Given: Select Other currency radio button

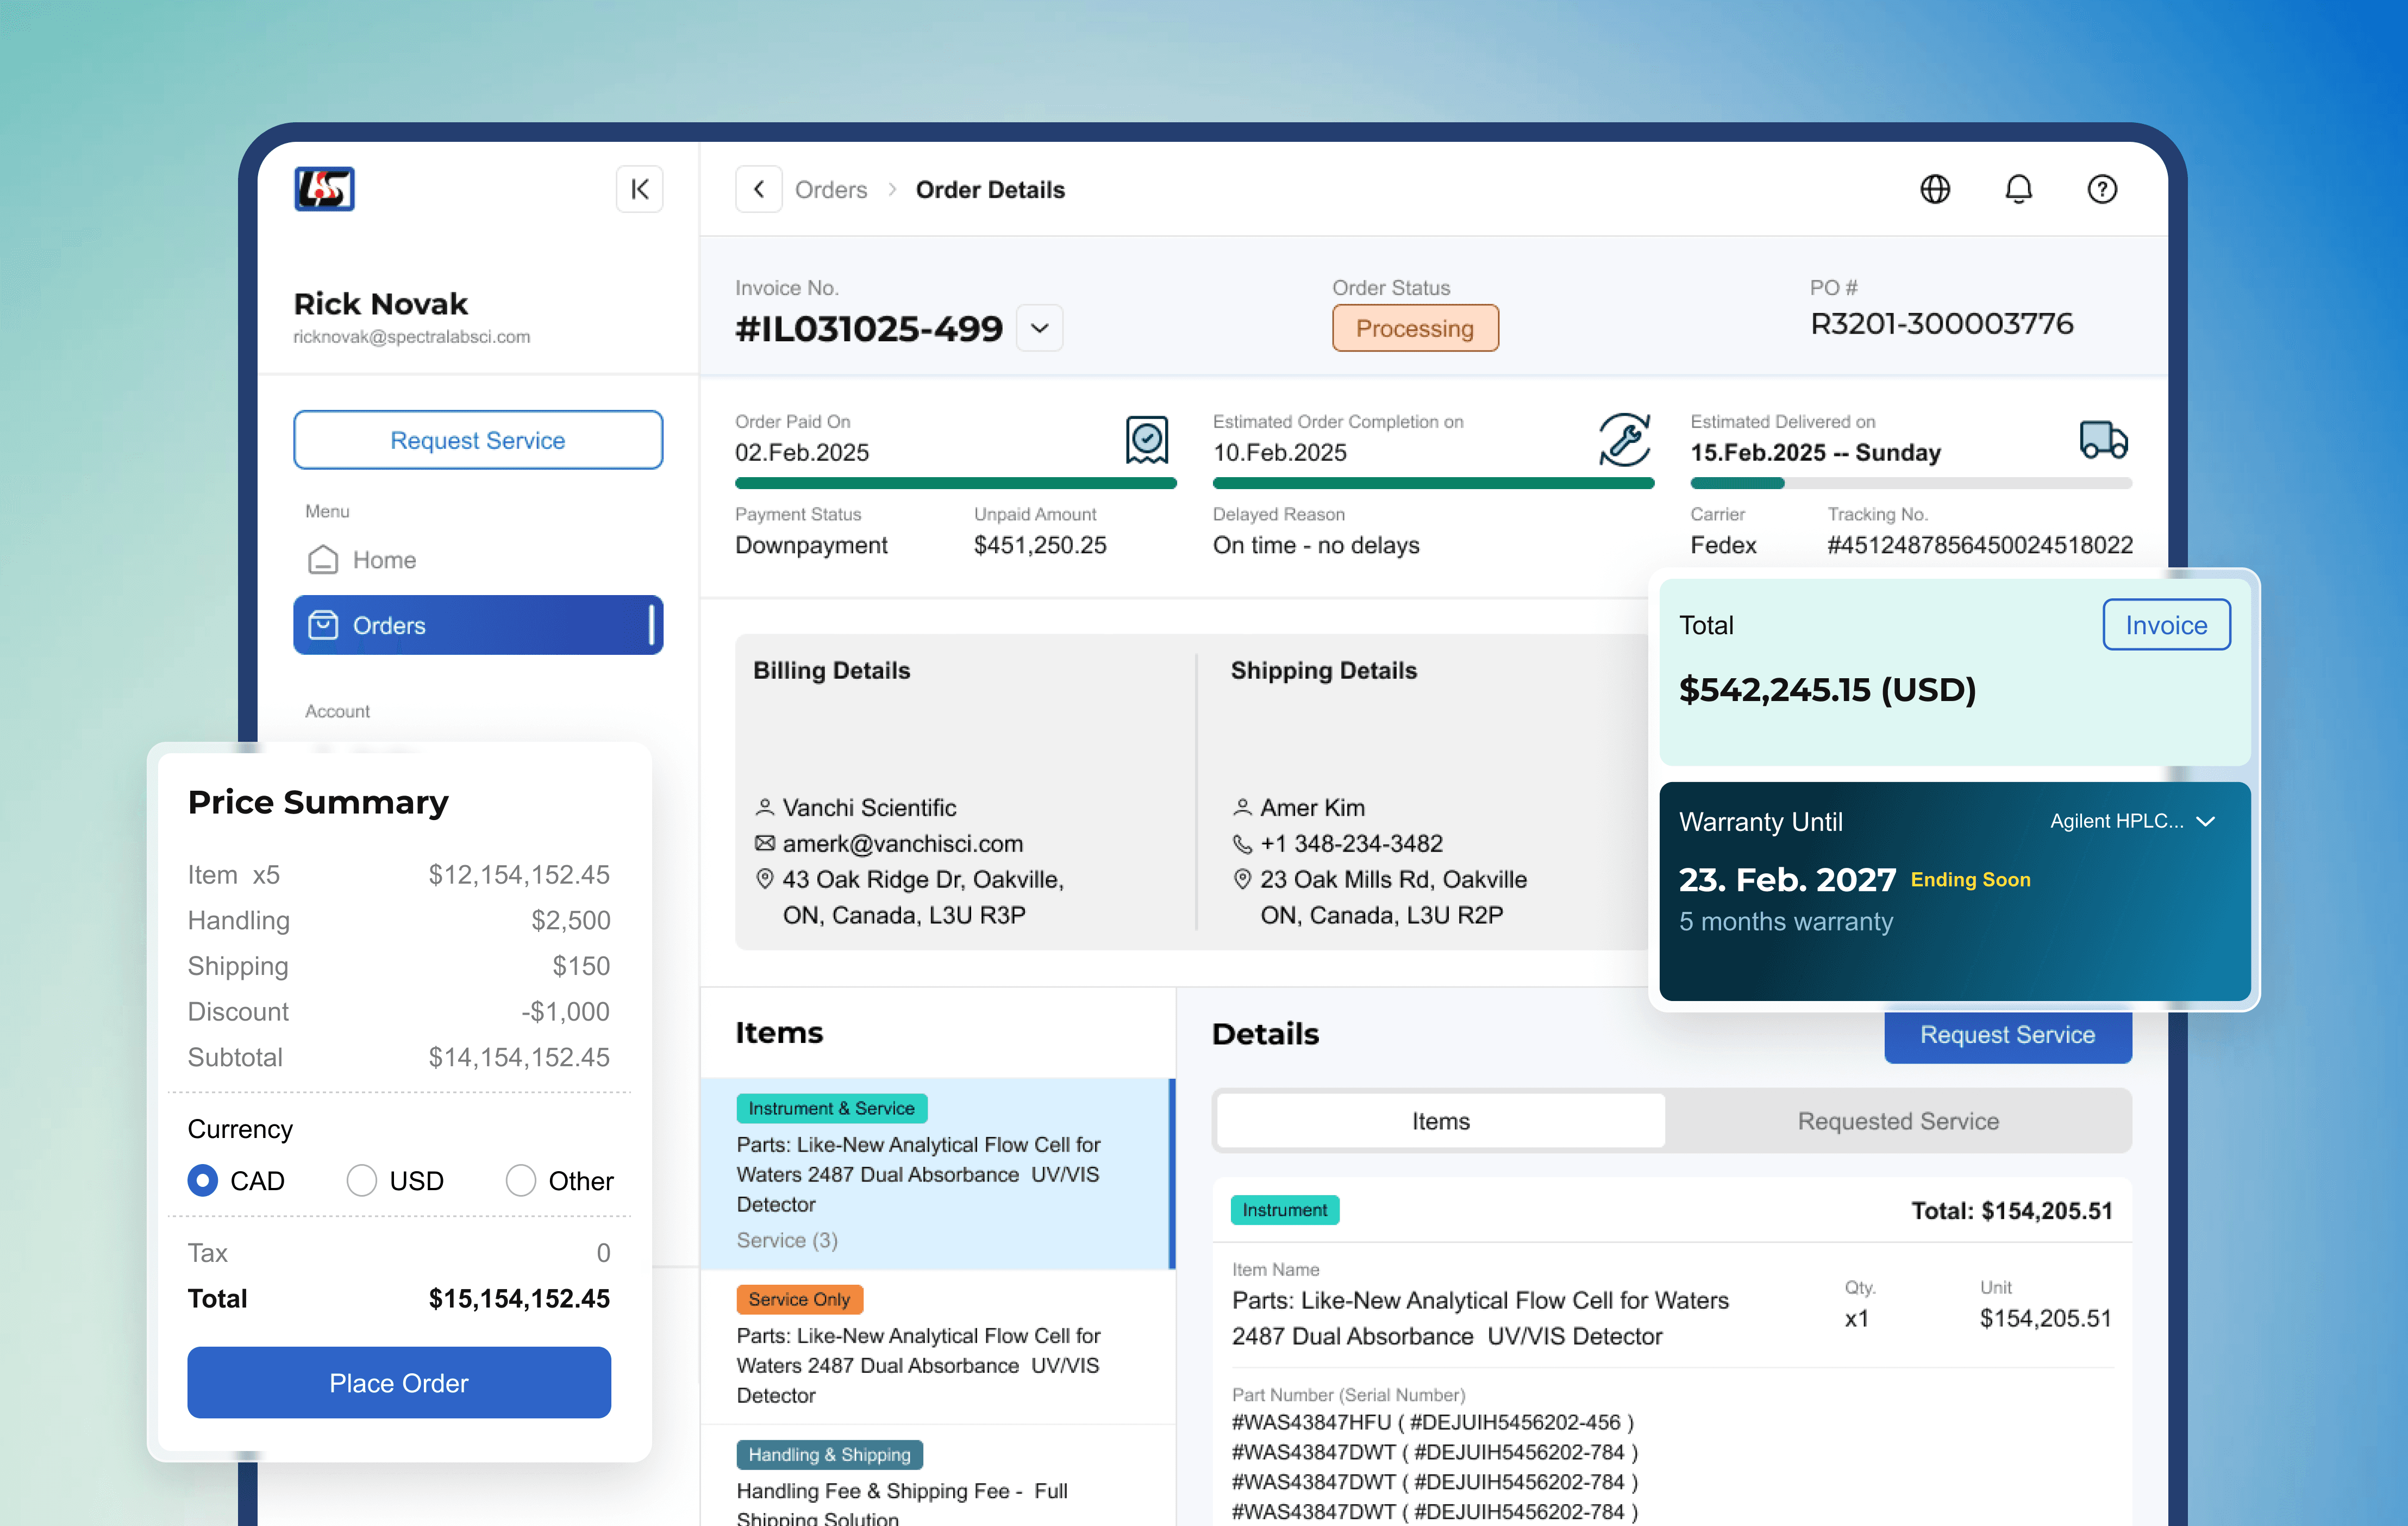Looking at the screenshot, I should pos(521,1181).
